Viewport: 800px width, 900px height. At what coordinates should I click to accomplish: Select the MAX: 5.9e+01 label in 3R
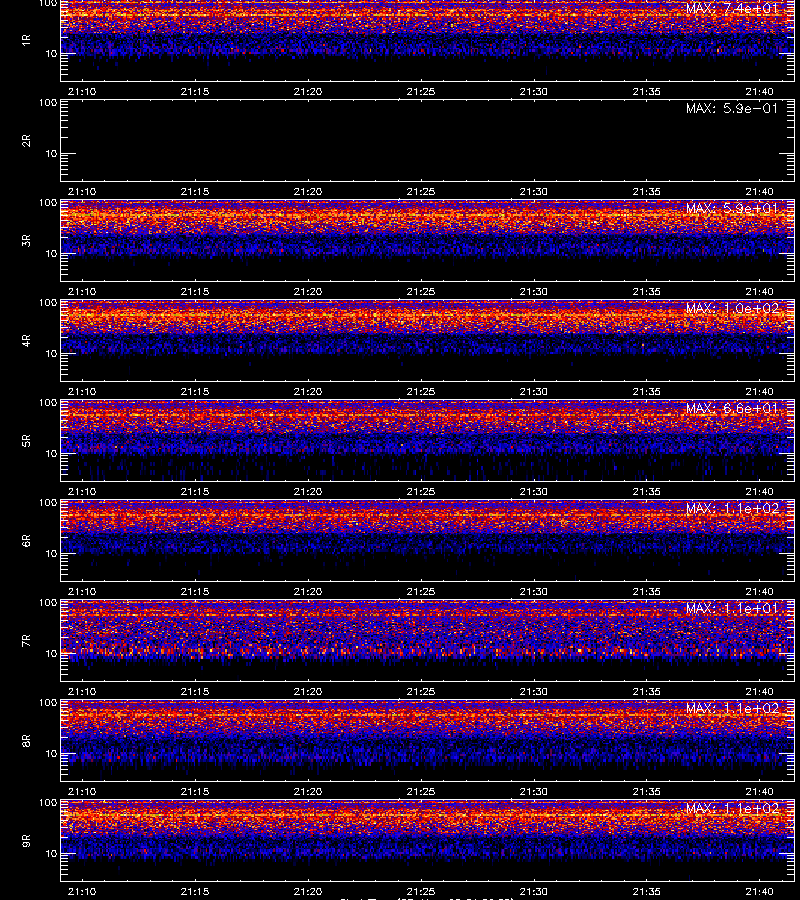click(732, 208)
